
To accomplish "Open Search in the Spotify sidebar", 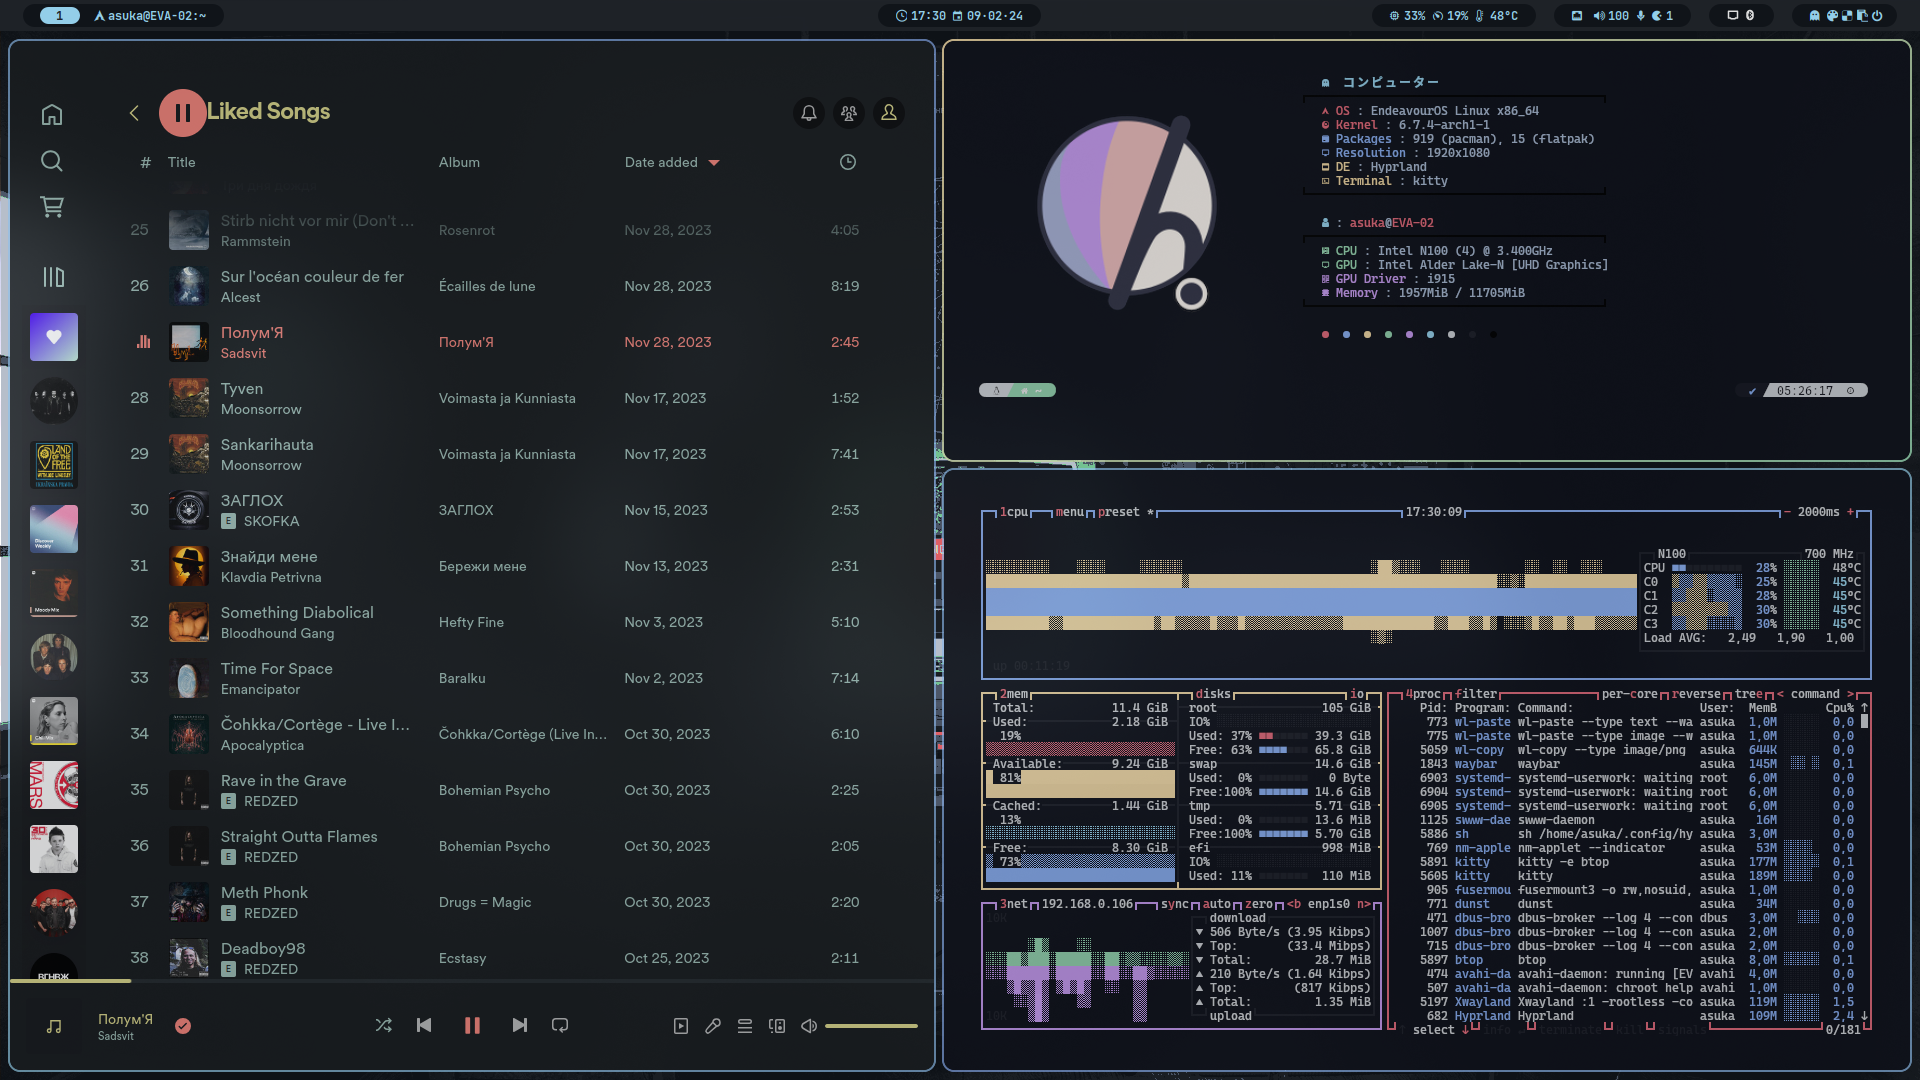I will click(x=52, y=161).
